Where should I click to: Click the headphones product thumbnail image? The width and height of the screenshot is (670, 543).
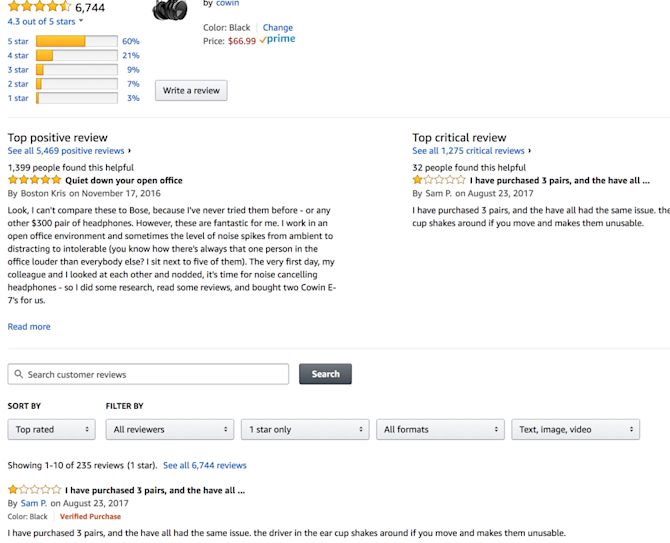coord(170,10)
